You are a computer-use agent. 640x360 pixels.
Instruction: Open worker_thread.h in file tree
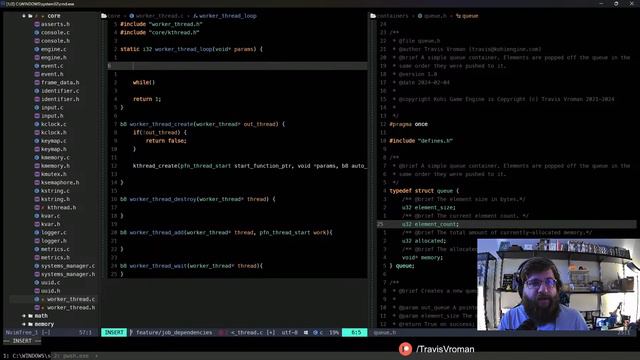point(71,307)
